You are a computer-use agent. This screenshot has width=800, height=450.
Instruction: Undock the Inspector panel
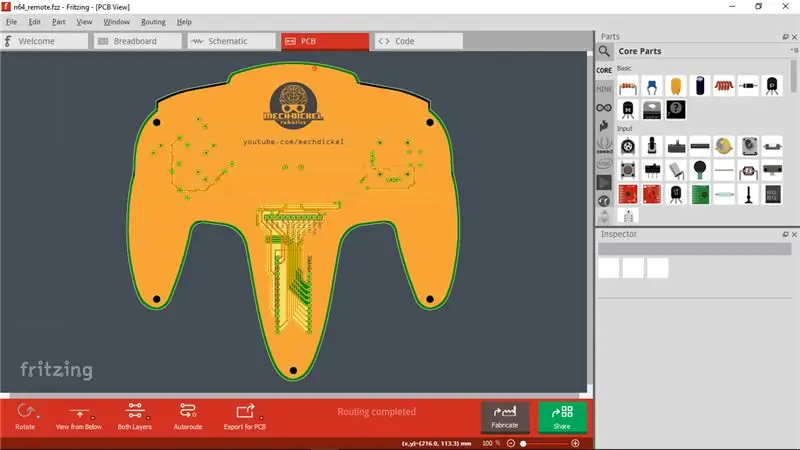(785, 234)
